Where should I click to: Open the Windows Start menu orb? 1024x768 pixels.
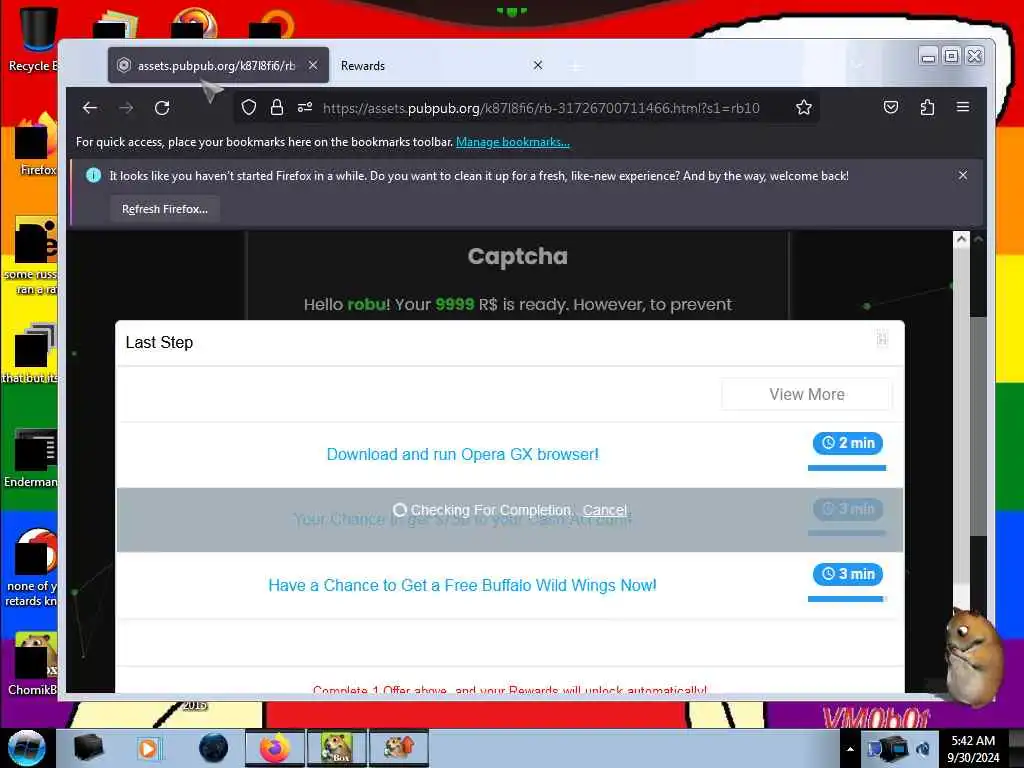click(27, 748)
